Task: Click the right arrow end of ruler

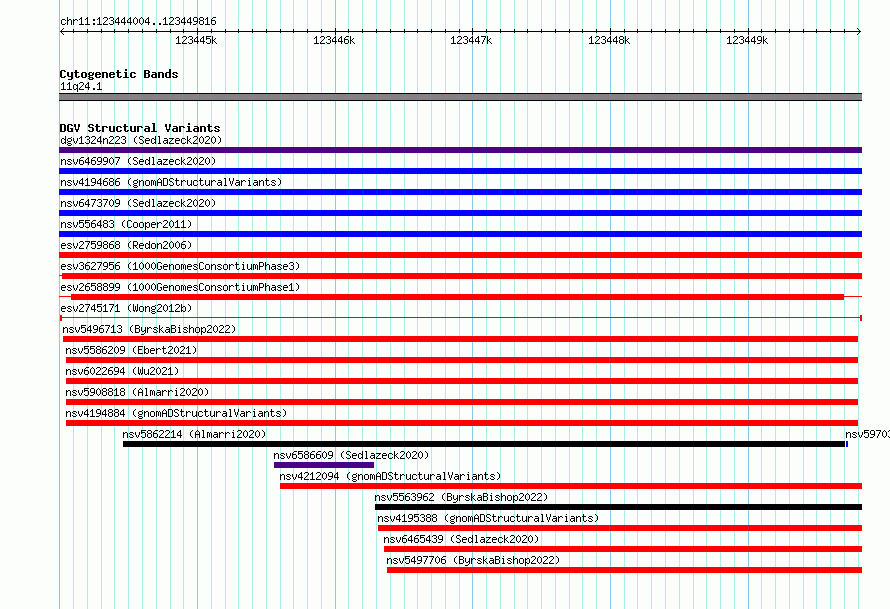Action: [x=858, y=31]
